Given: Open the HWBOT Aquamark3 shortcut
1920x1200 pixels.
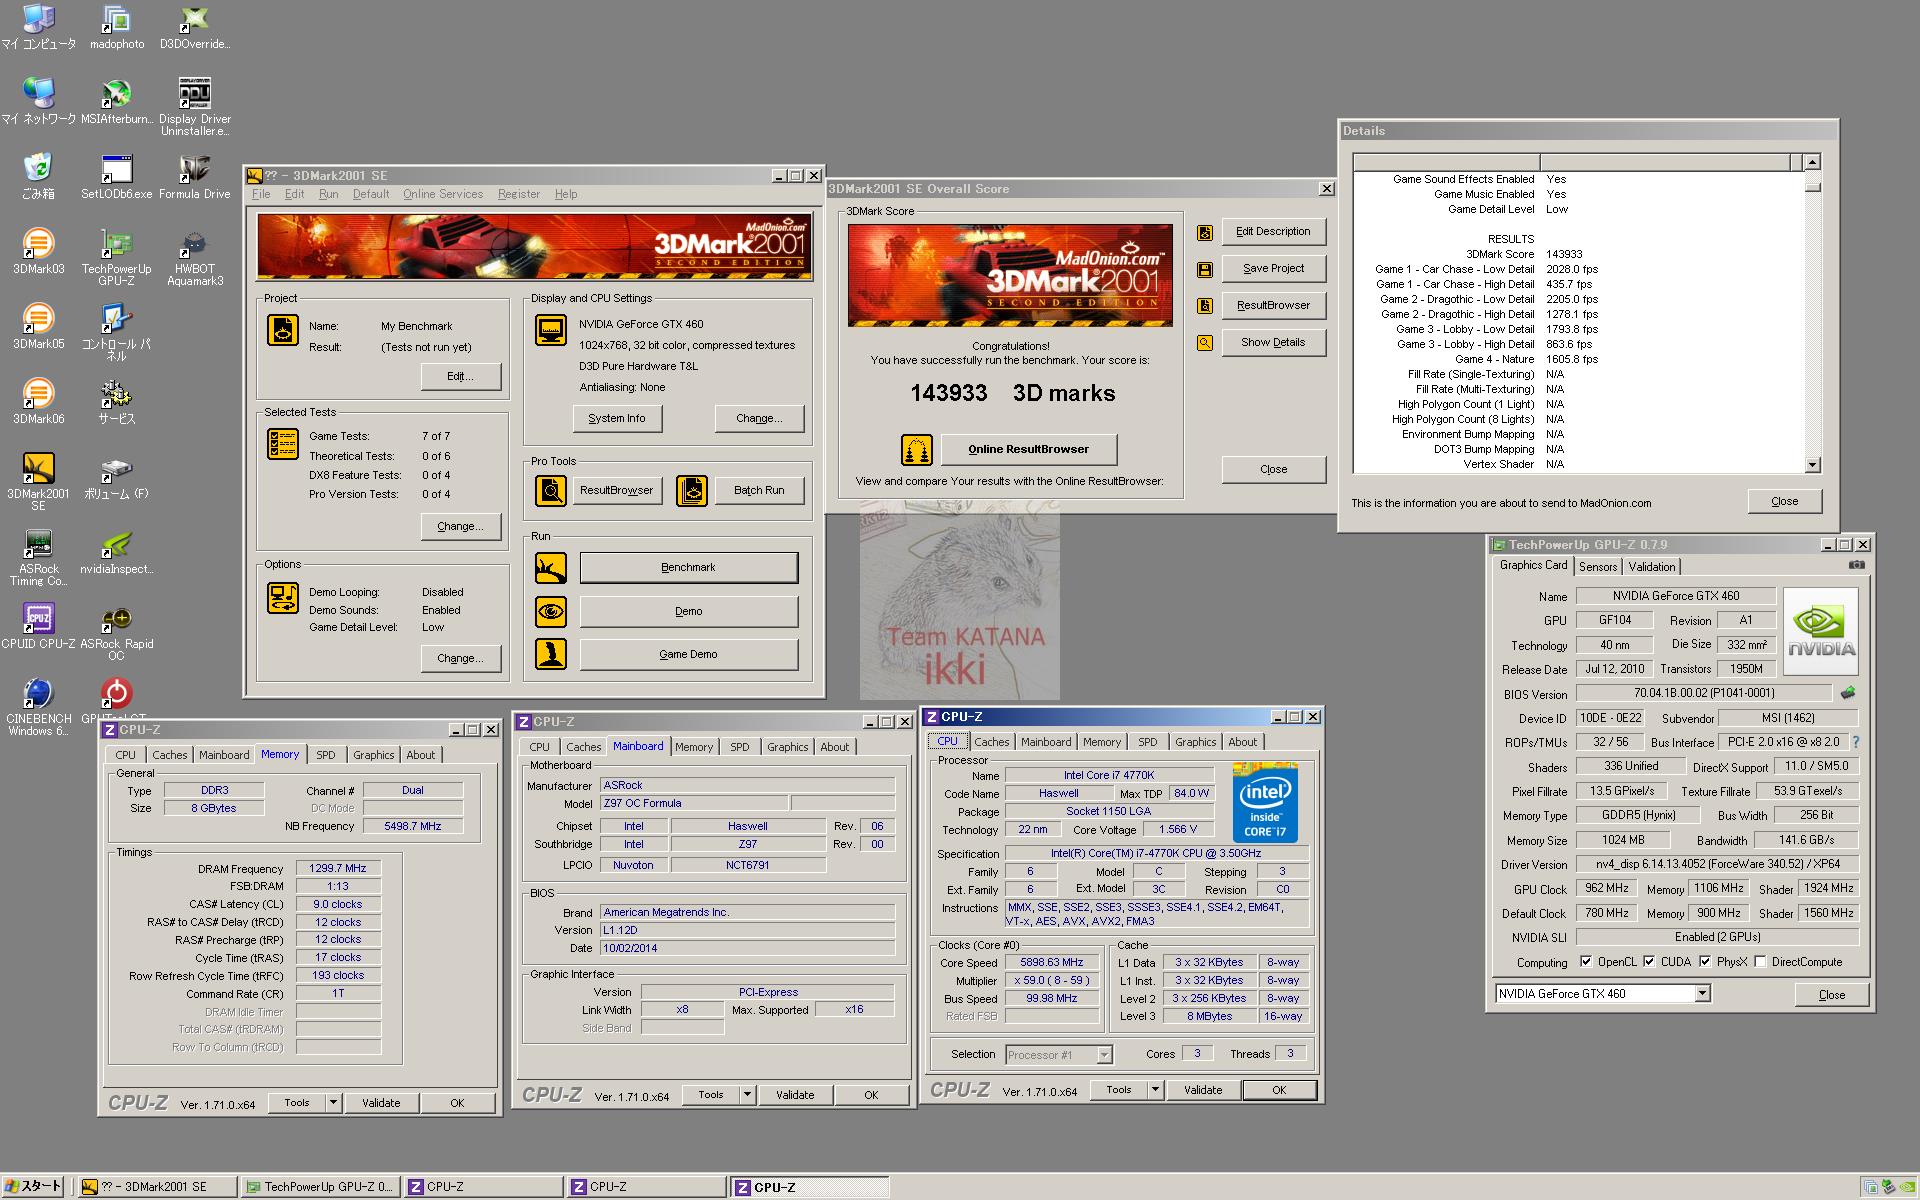Looking at the screenshot, I should [194, 256].
